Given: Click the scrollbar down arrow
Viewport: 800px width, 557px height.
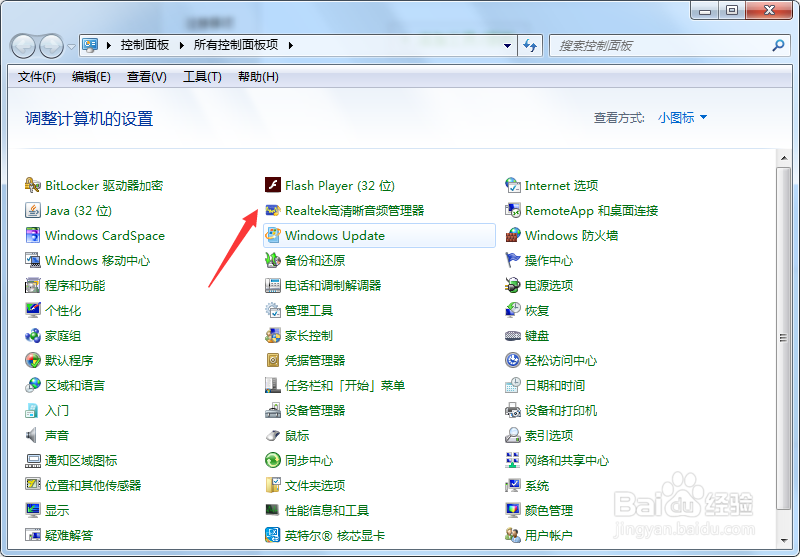Looking at the screenshot, I should coord(783,541).
